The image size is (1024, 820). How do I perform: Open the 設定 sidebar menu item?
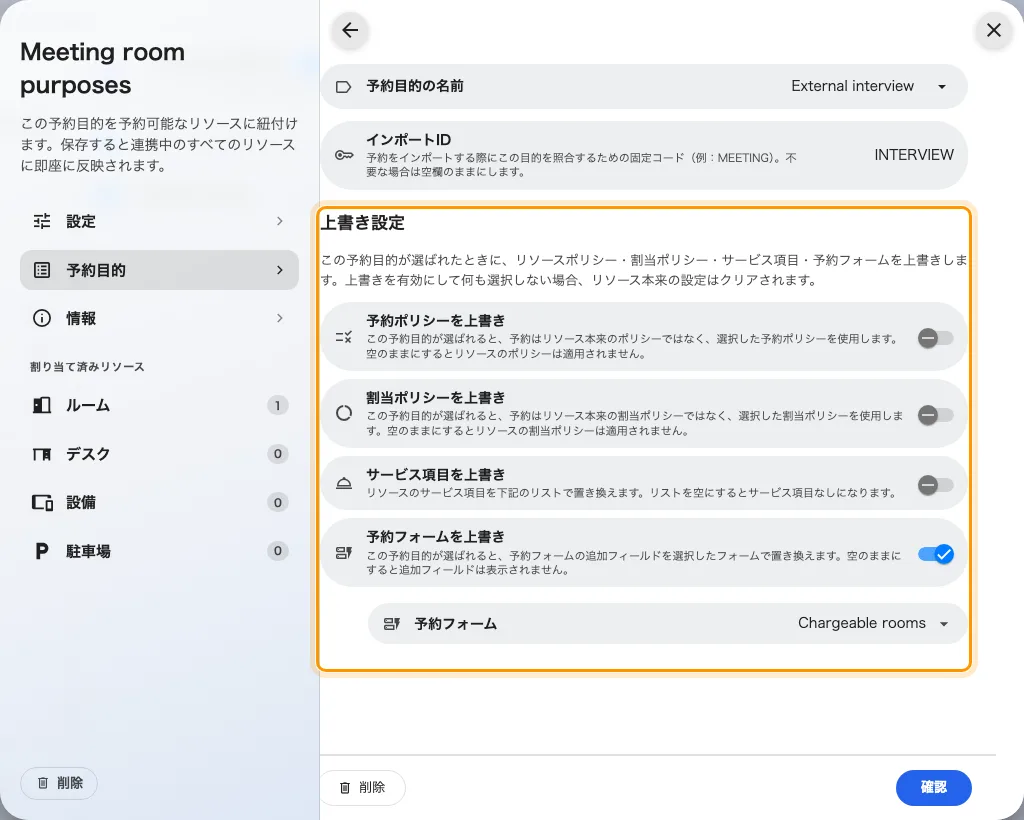159,221
